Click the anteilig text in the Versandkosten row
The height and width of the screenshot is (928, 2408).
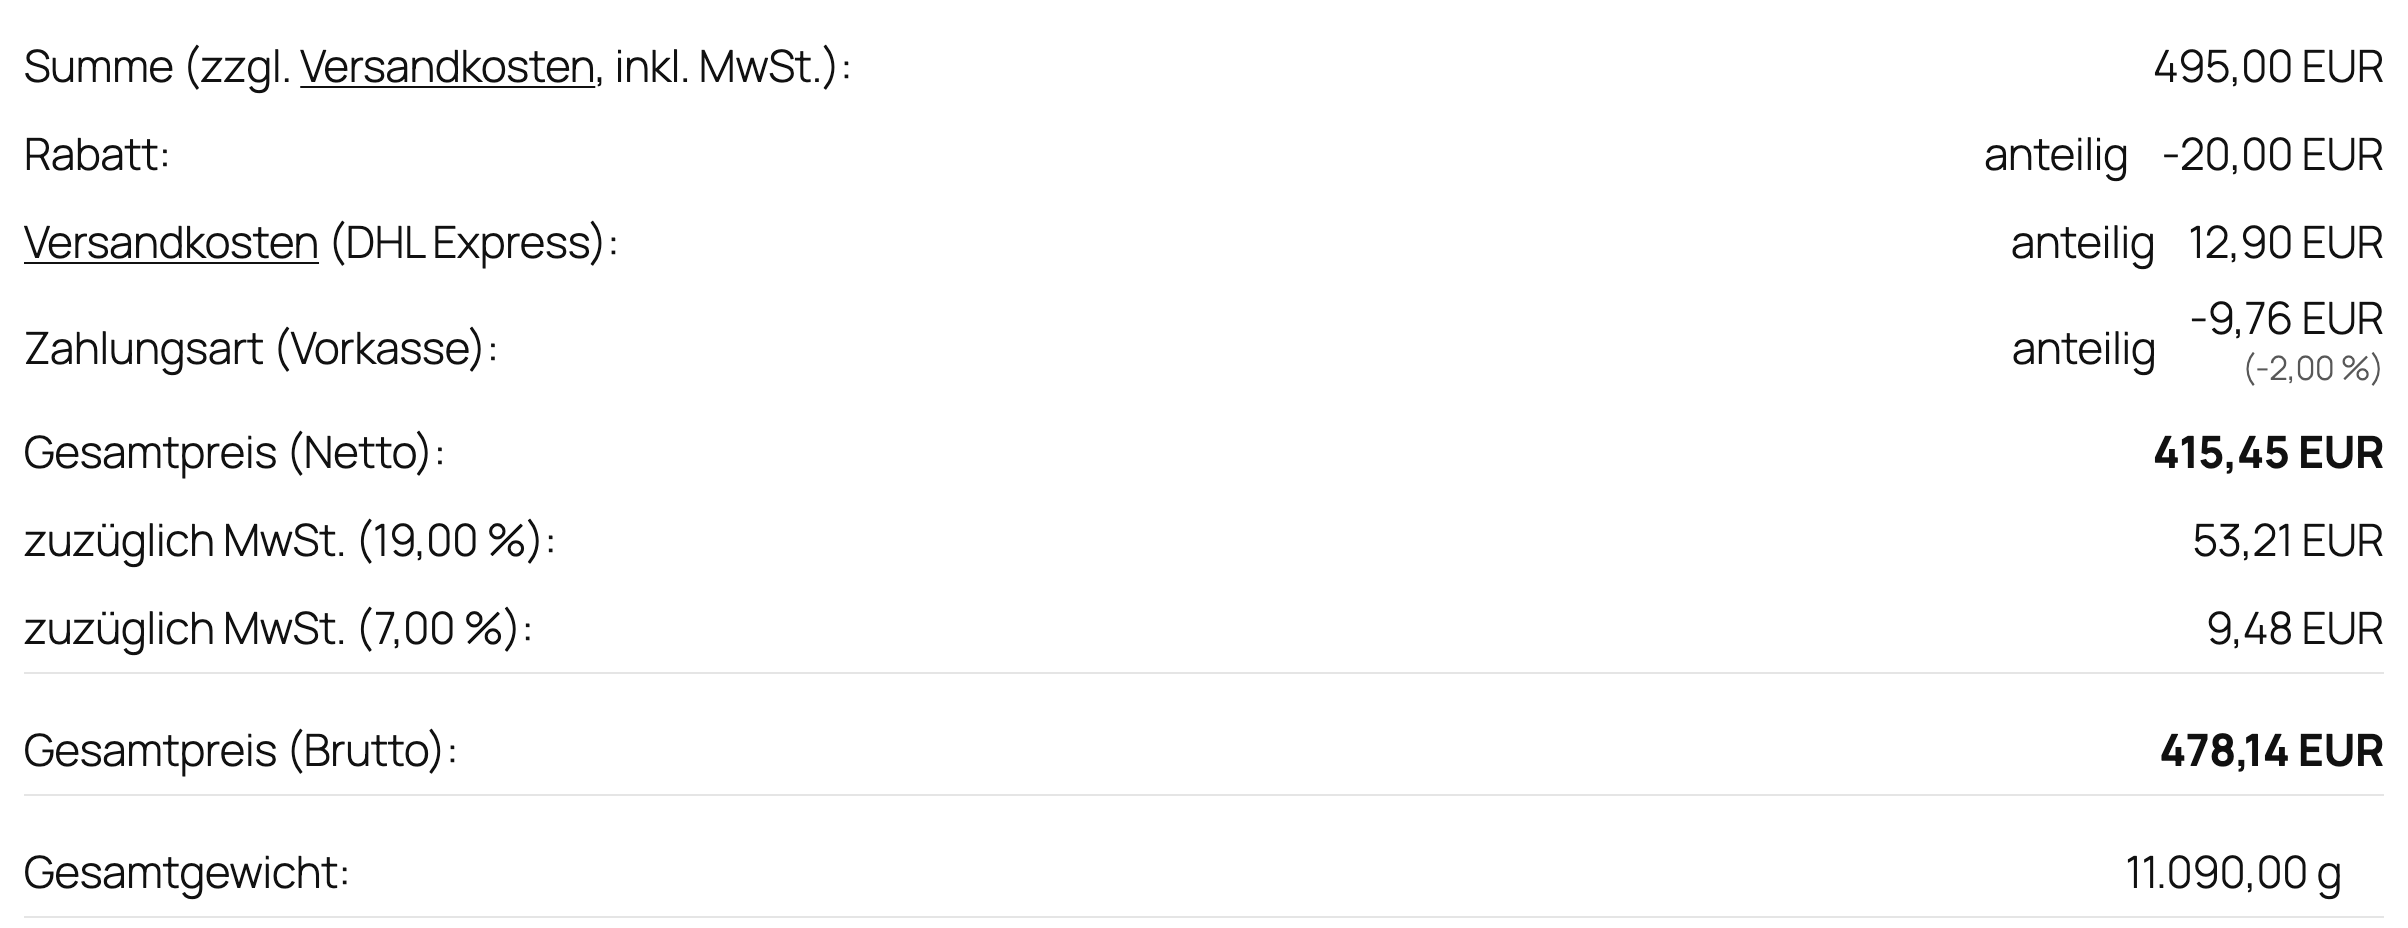pos(2083,243)
